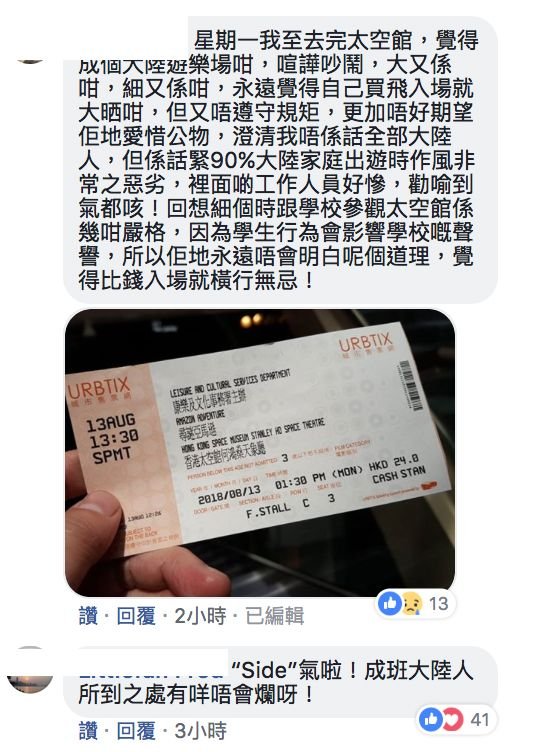Open the 2小時 timestamp link
Viewport: 534px width, 752px height.
click(200, 615)
